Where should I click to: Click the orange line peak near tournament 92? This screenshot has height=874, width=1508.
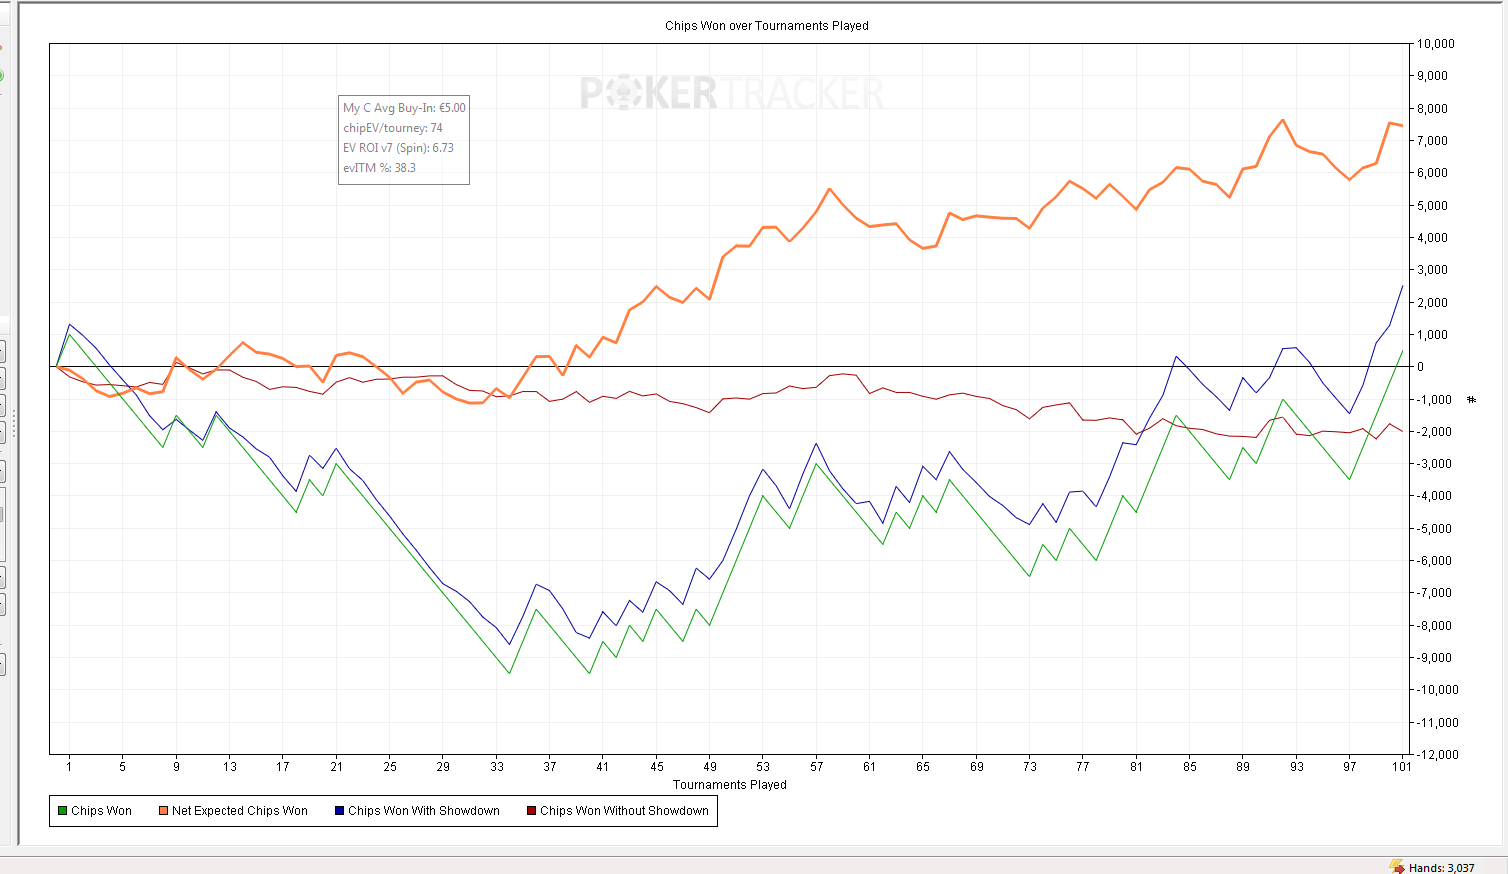pyautogui.click(x=1283, y=120)
